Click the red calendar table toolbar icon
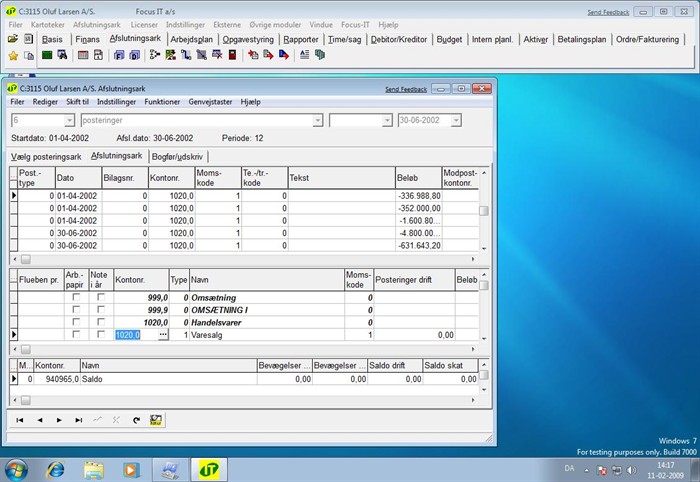 [83, 55]
